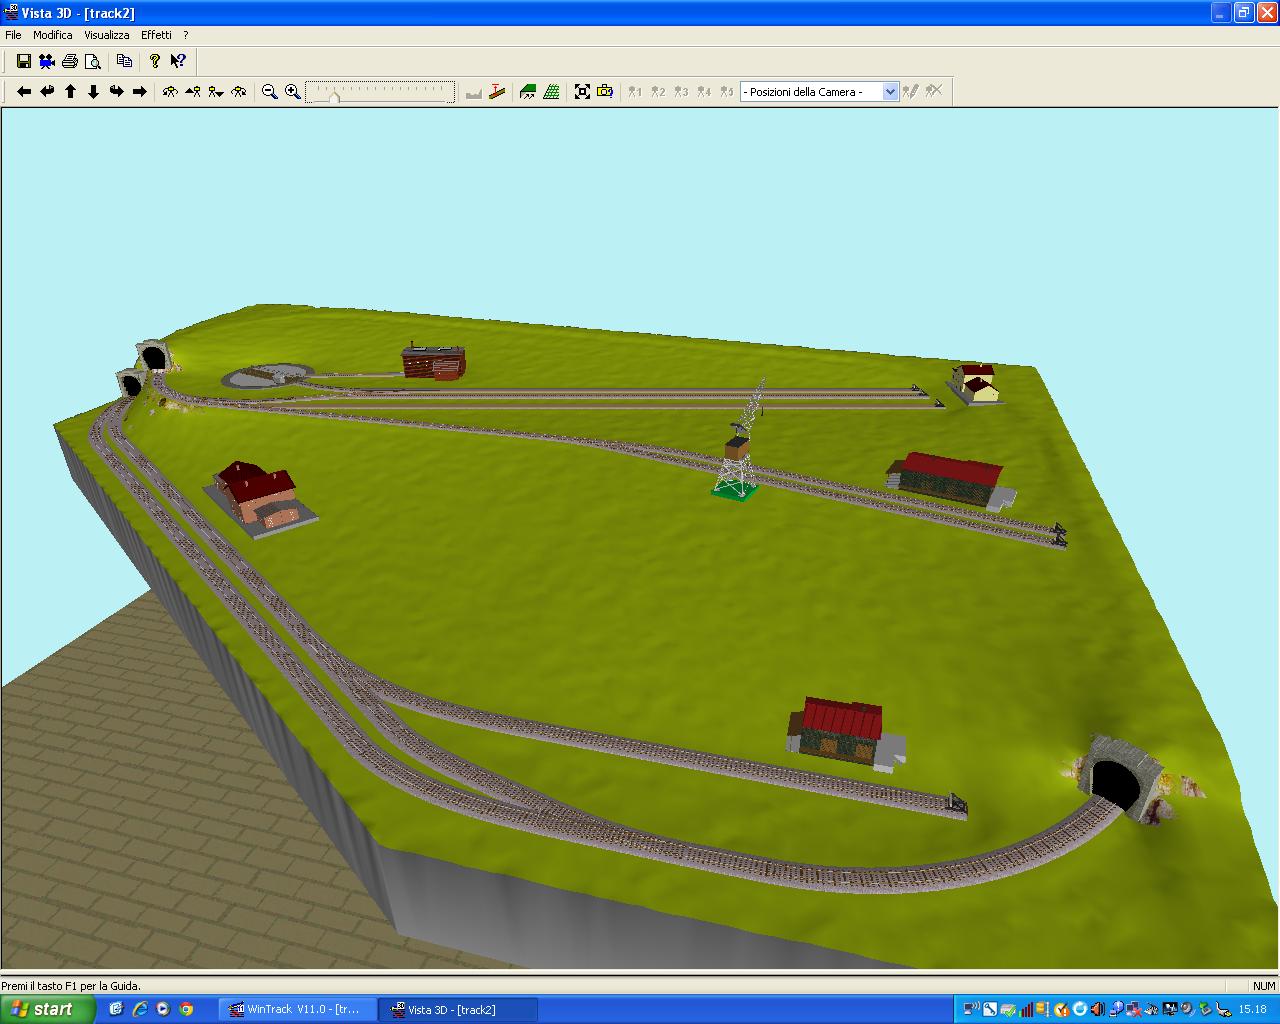
Task: Click the tripod icon with up arrows
Action: pyautogui.click(x=193, y=92)
